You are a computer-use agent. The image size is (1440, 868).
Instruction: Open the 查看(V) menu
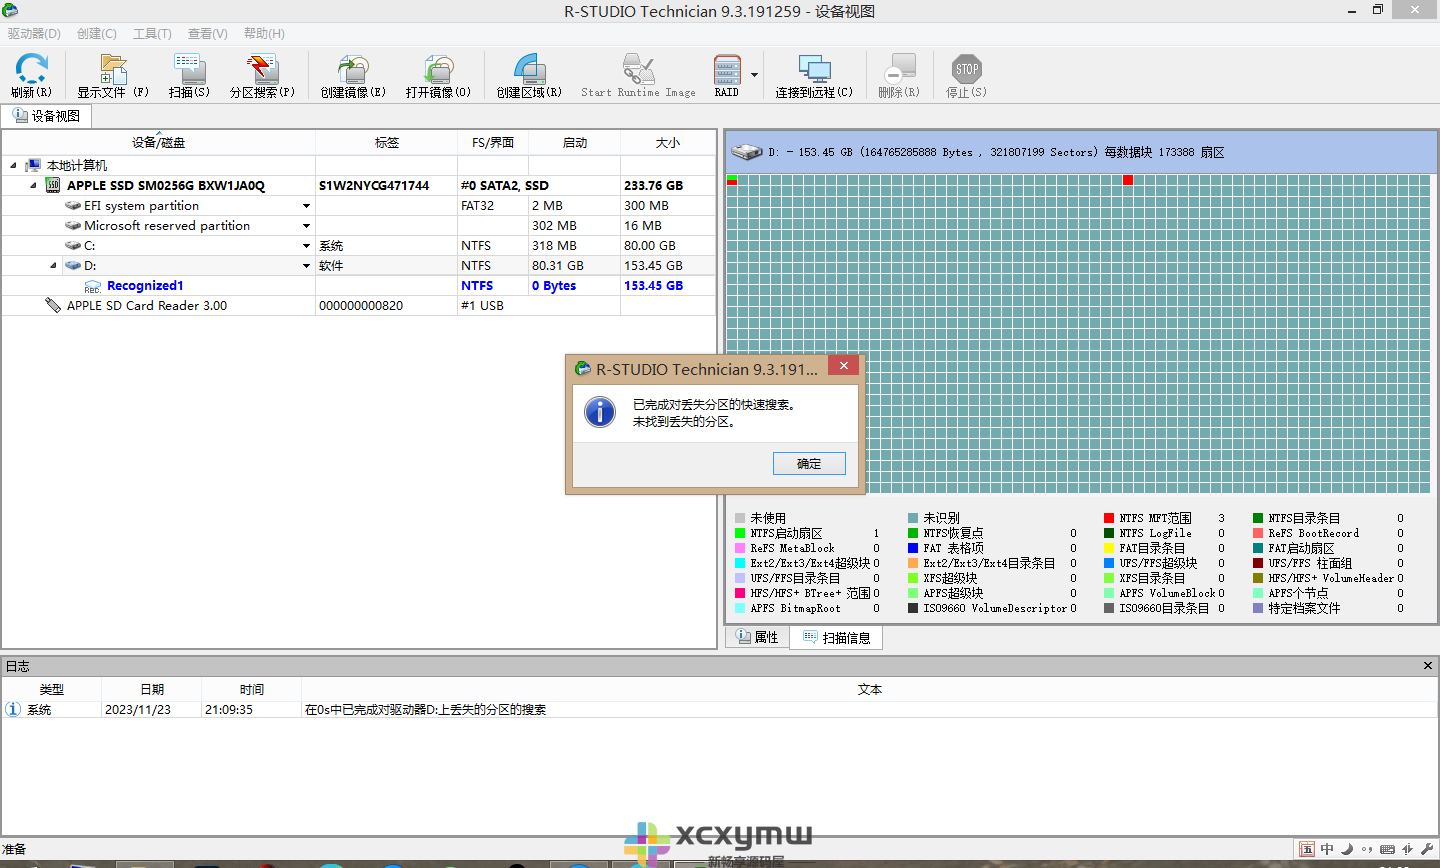[208, 33]
